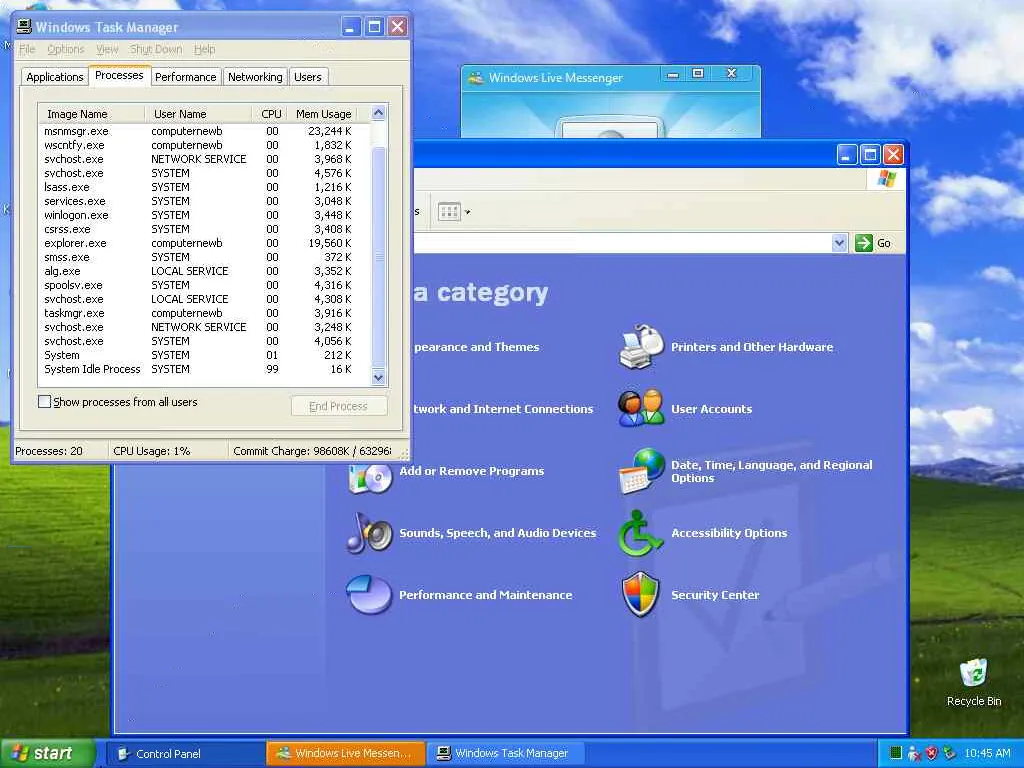Screen dimensions: 1024x768
Task: Open the View menu in Task Manager
Action: [x=107, y=49]
